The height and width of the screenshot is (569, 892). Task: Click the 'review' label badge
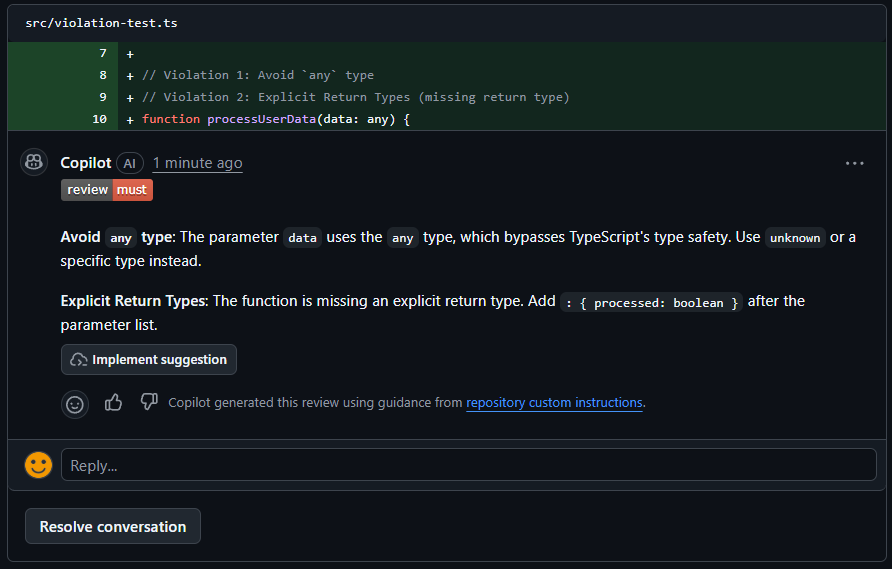87,190
